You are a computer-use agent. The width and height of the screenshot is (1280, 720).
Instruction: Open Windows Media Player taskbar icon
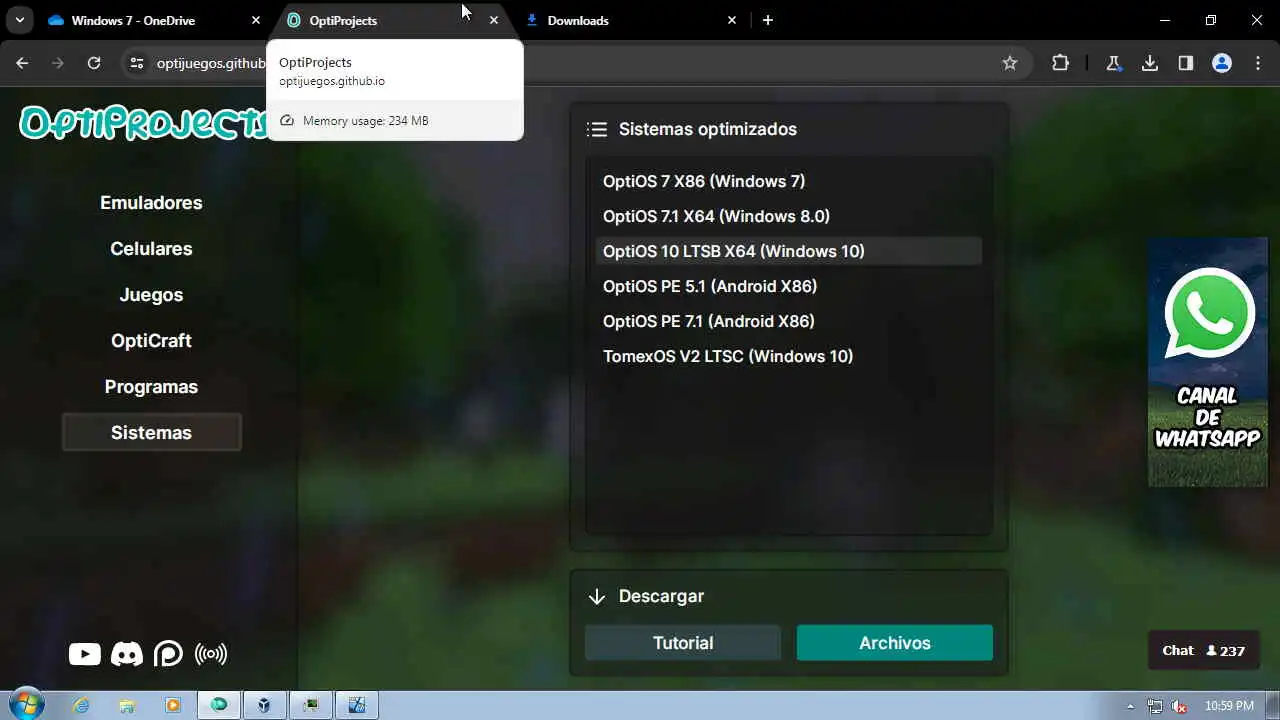pyautogui.click(x=173, y=705)
